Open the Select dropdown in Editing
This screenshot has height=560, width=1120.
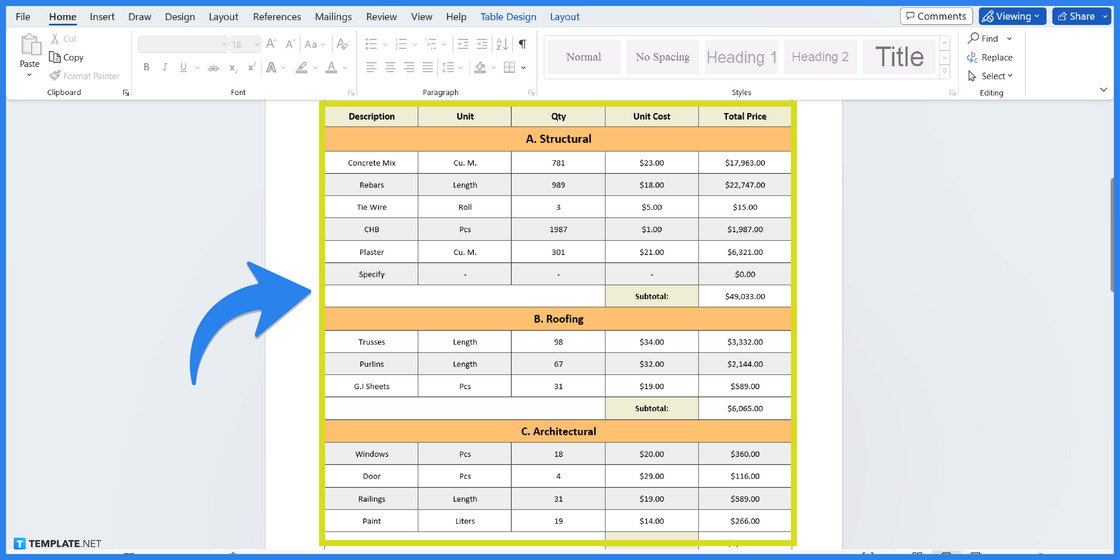tap(990, 76)
